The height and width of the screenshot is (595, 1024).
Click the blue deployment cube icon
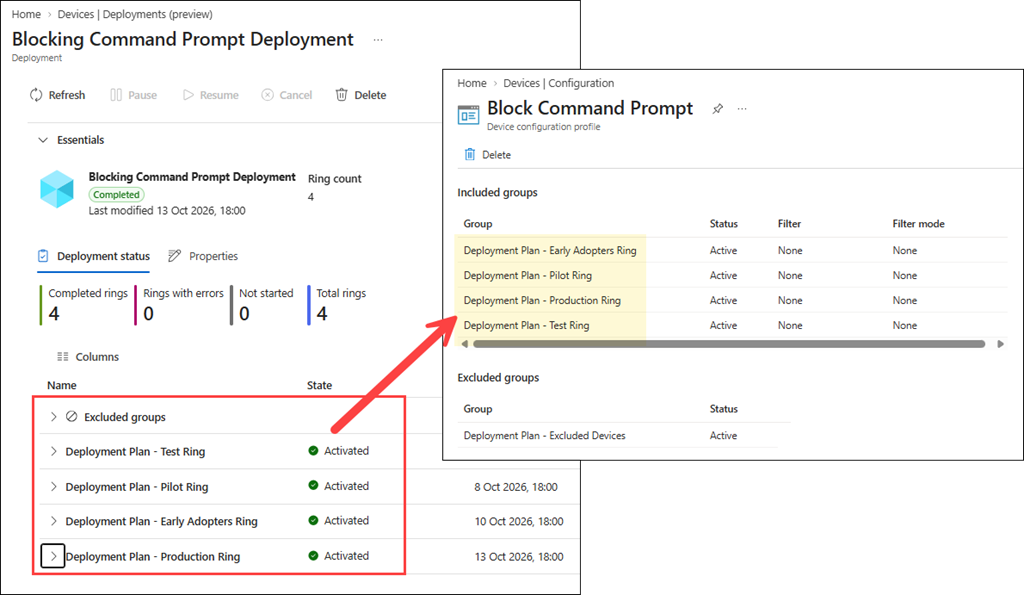pos(57,189)
